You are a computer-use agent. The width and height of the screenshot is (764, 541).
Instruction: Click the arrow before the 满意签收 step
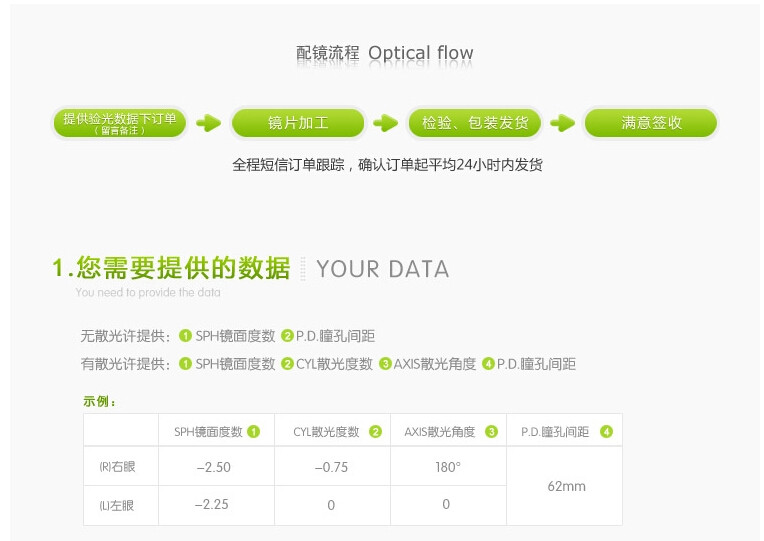pos(562,123)
